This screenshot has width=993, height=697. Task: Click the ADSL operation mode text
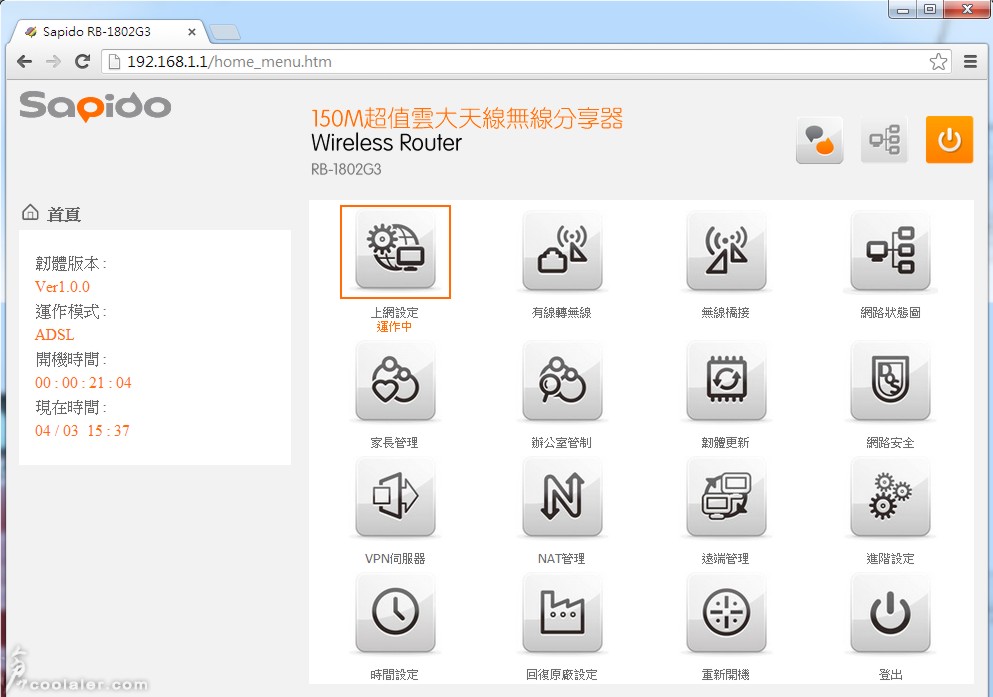pyautogui.click(x=54, y=335)
